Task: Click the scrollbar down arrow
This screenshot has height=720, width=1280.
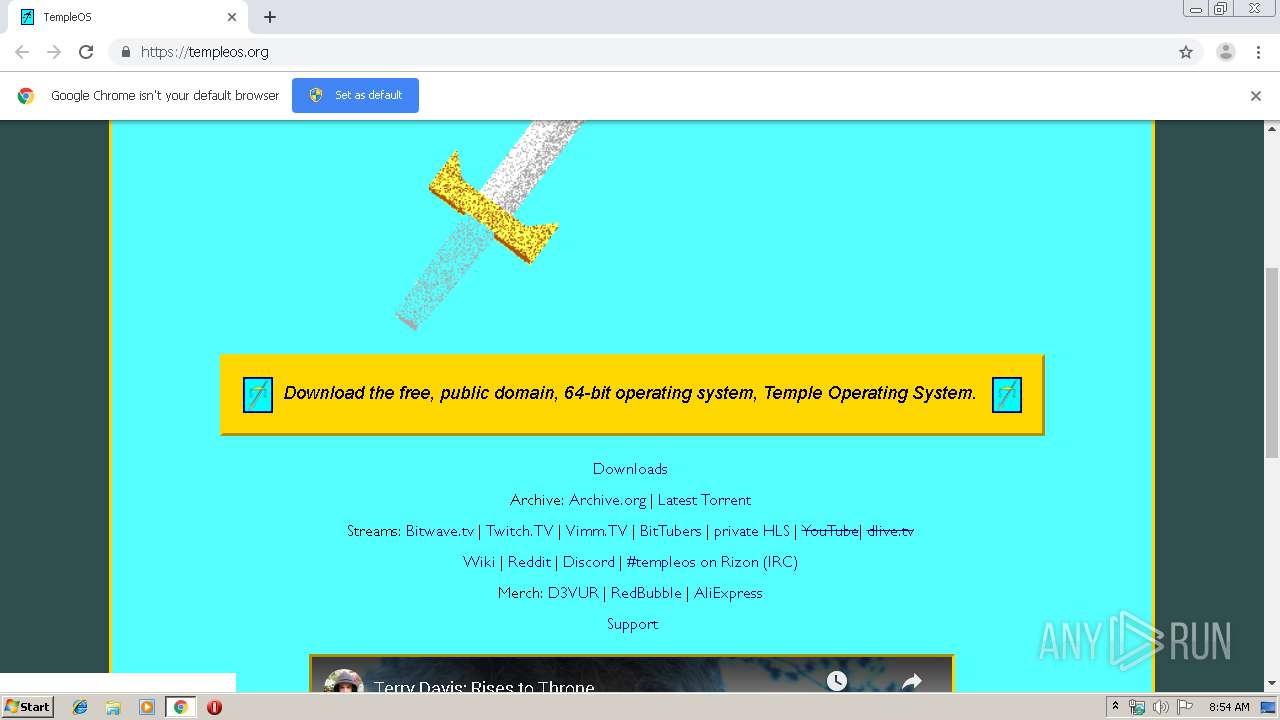Action: tap(1272, 684)
